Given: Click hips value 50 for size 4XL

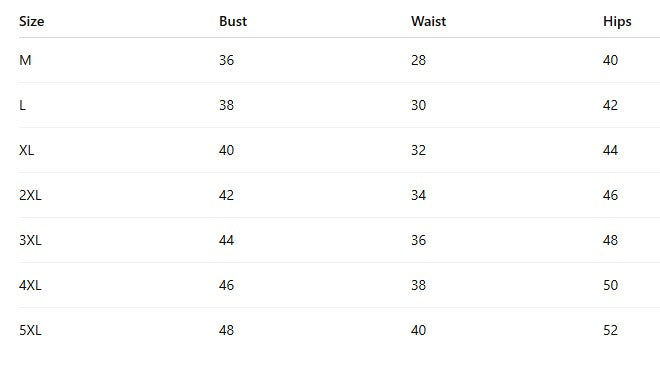Looking at the screenshot, I should (610, 285).
